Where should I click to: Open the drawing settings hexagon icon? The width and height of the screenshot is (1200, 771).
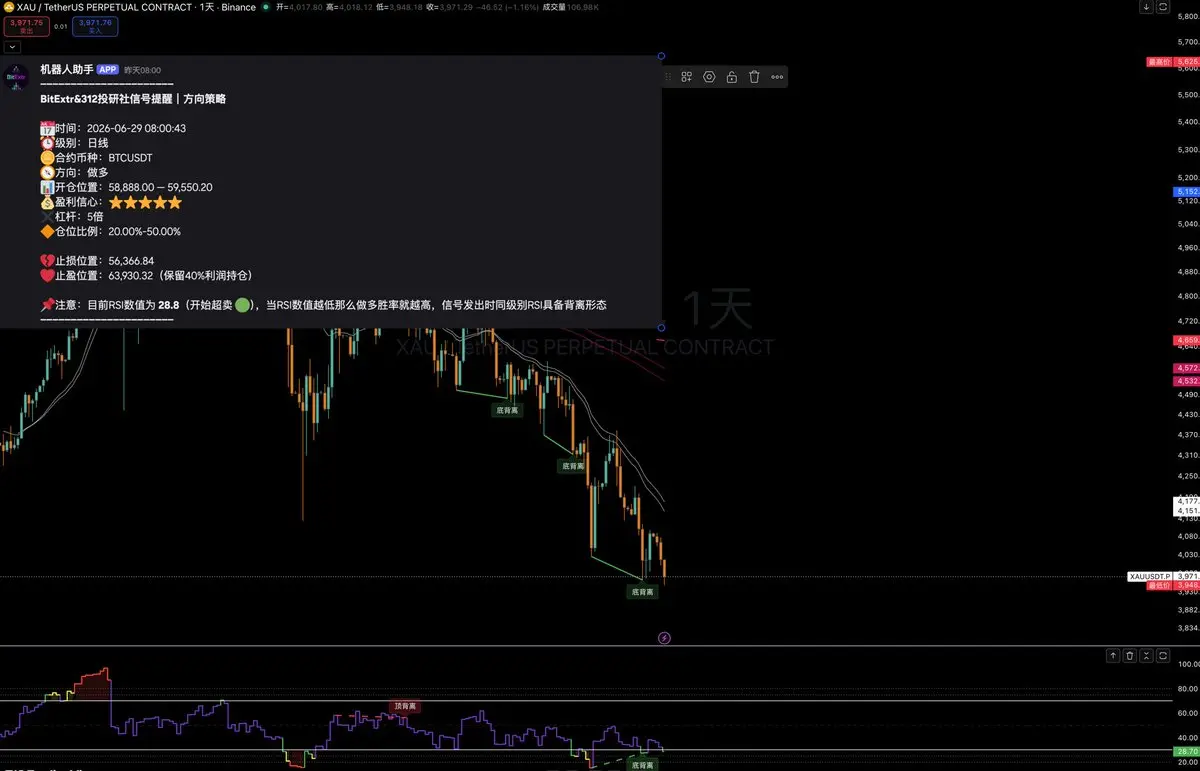(x=709, y=77)
